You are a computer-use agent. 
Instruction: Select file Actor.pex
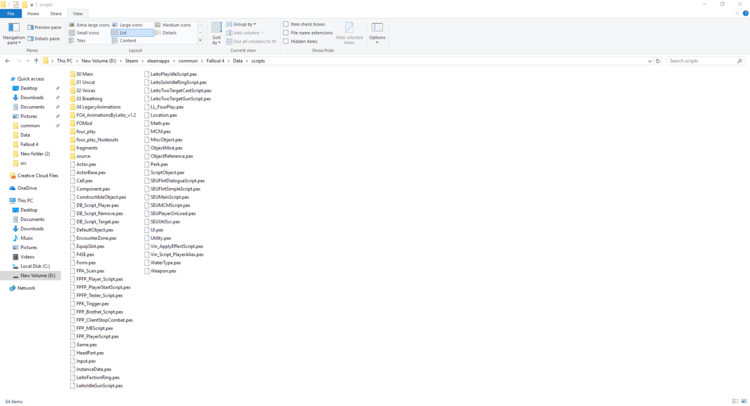pos(83,165)
